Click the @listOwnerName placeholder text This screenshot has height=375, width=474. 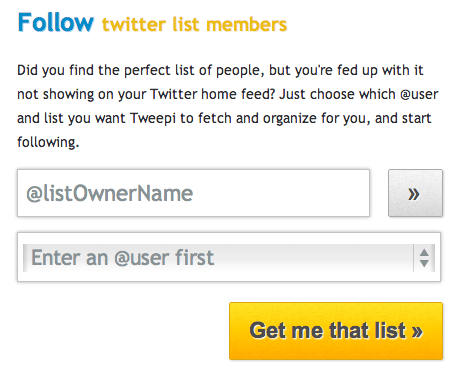pyautogui.click(x=110, y=193)
